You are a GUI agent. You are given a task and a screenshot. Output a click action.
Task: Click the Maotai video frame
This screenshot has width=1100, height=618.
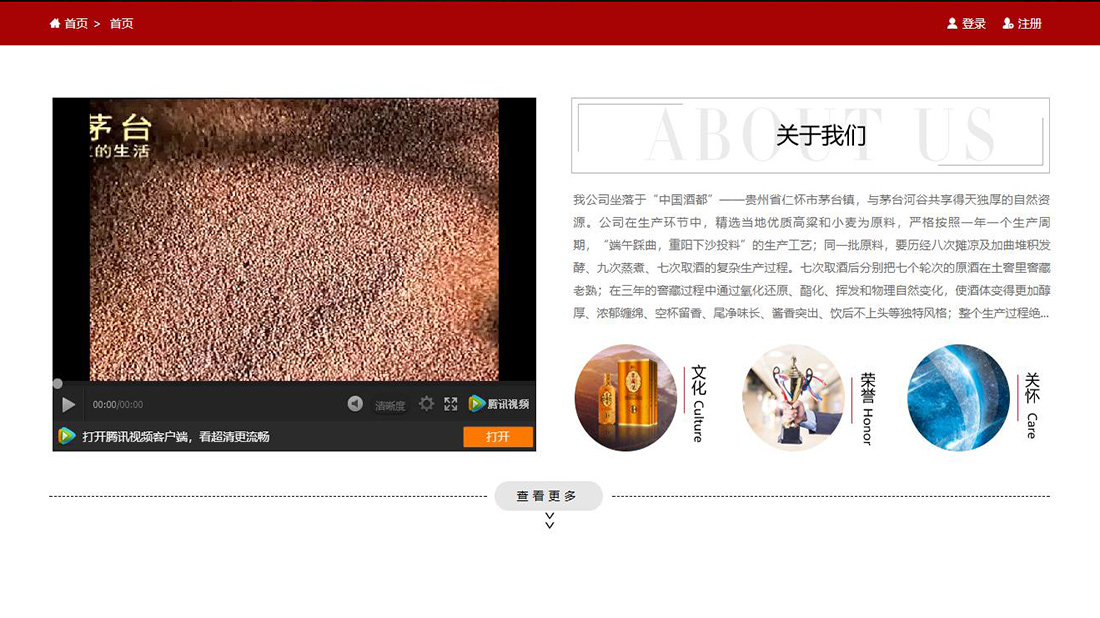click(x=294, y=239)
